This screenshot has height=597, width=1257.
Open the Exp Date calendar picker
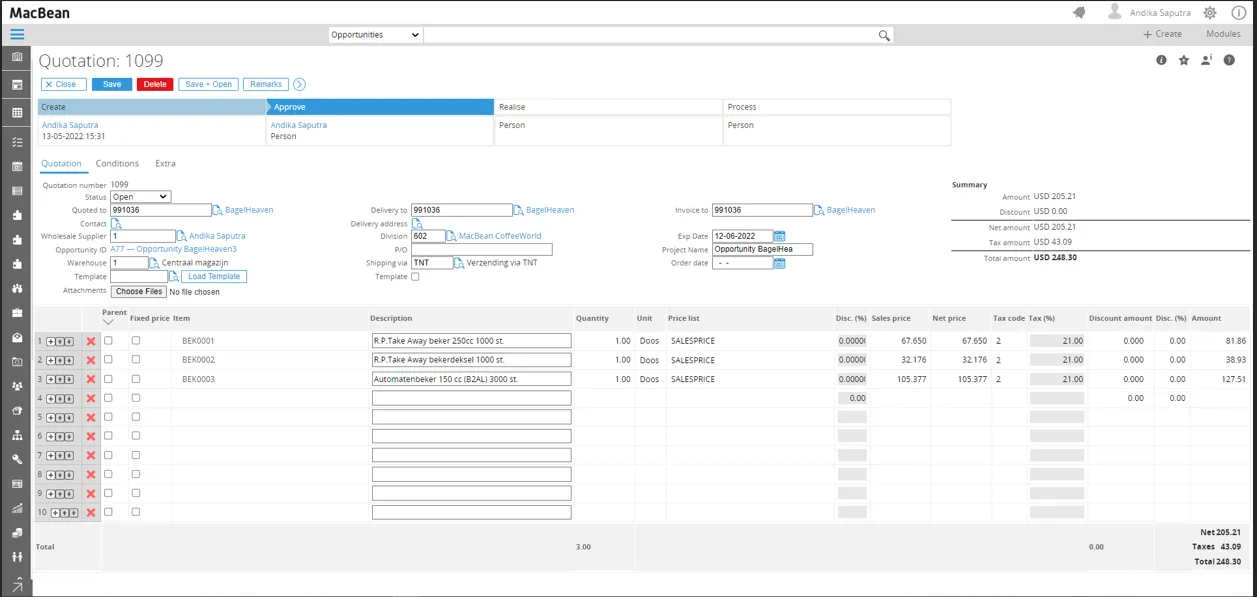[x=780, y=236]
